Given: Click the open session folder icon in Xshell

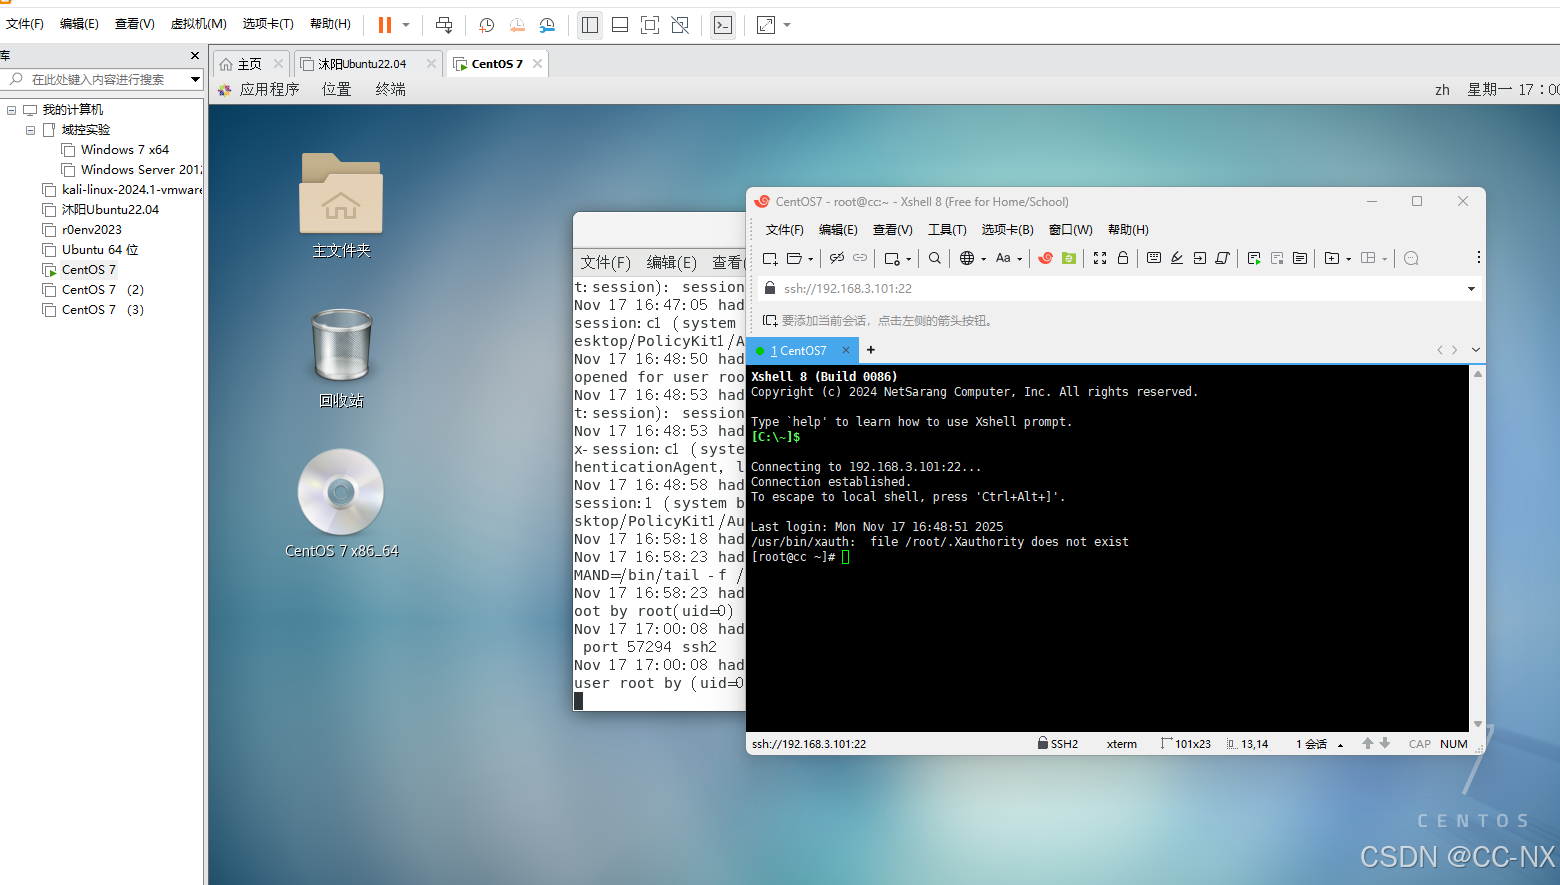Looking at the screenshot, I should [x=794, y=258].
